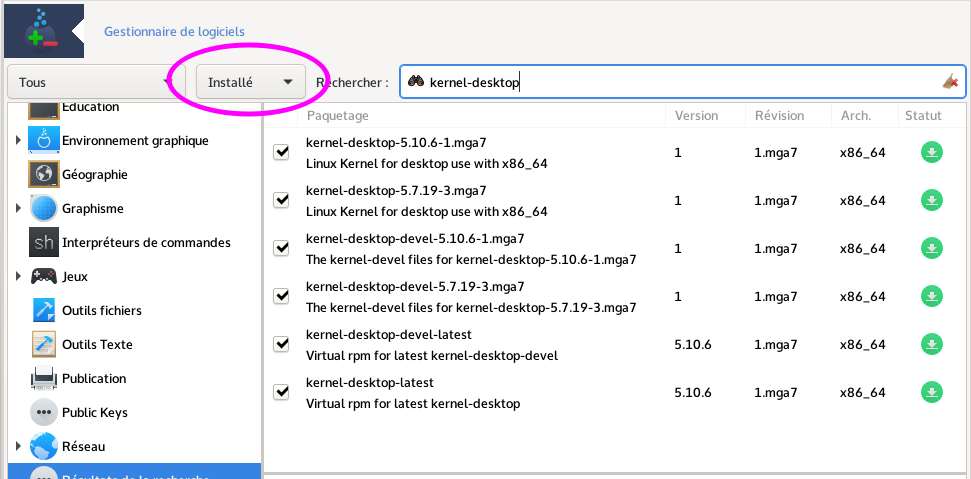Select the kernel-desktop-latest package name
Screen dimensions: 971x479
370,382
